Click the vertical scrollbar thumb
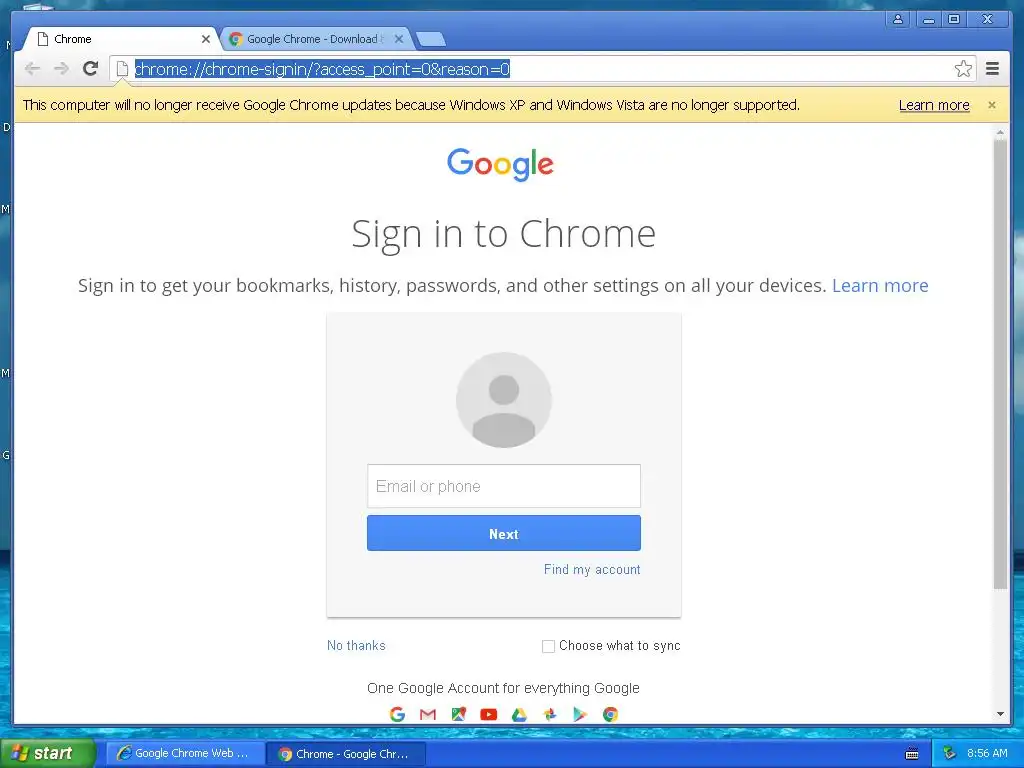This screenshot has height=768, width=1024. pyautogui.click(x=1000, y=364)
